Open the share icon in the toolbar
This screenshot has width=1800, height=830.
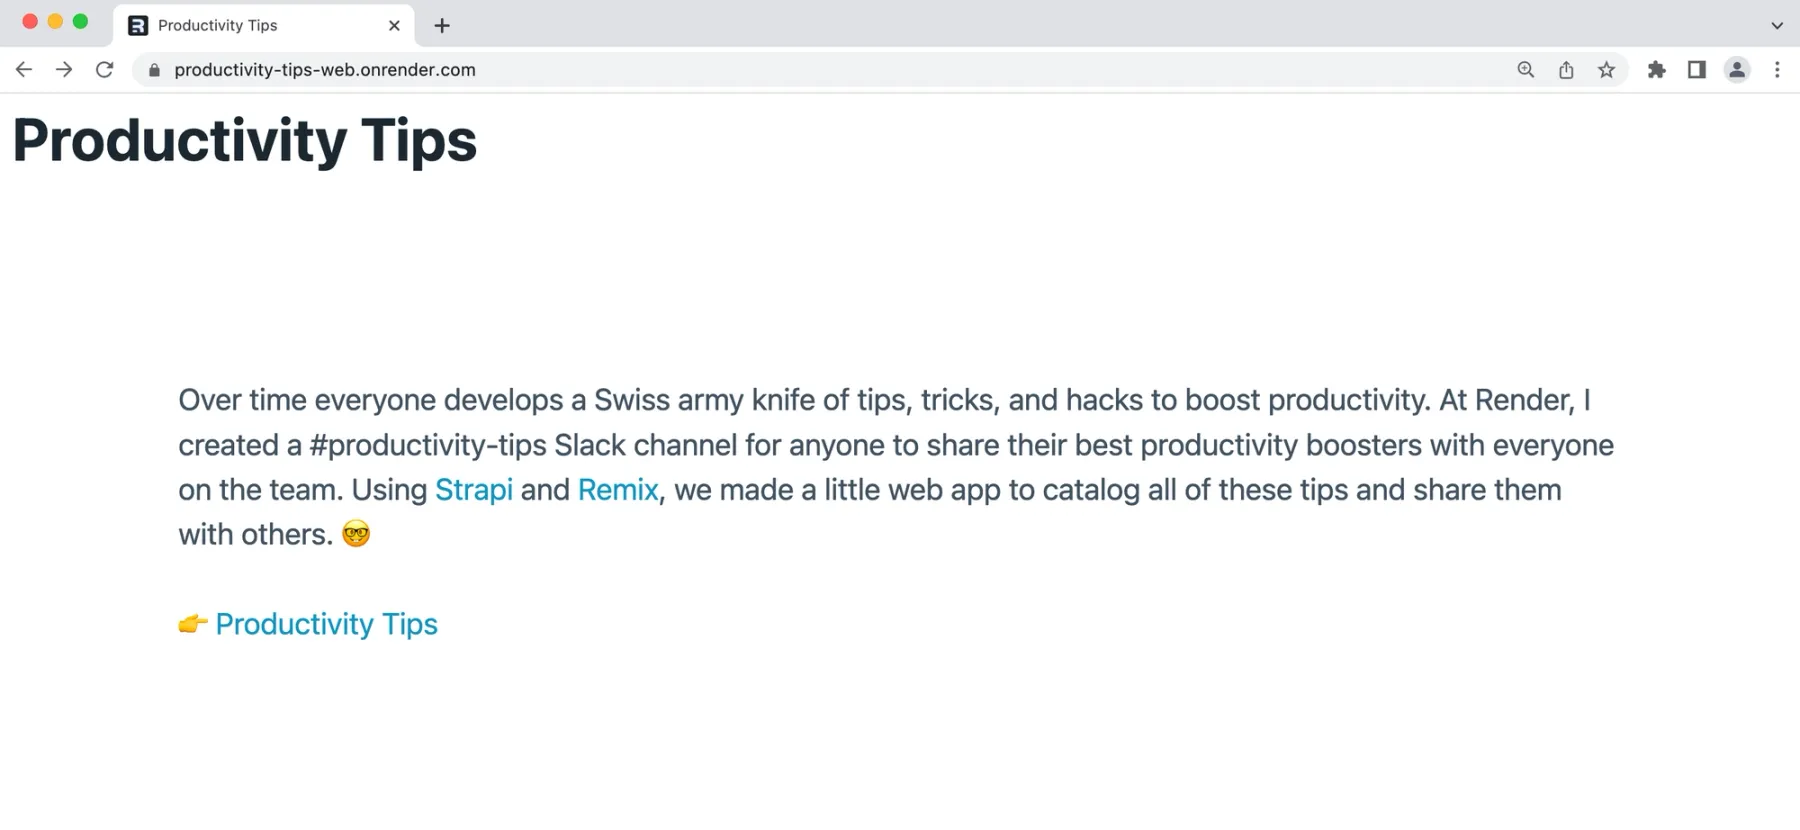[1566, 70]
